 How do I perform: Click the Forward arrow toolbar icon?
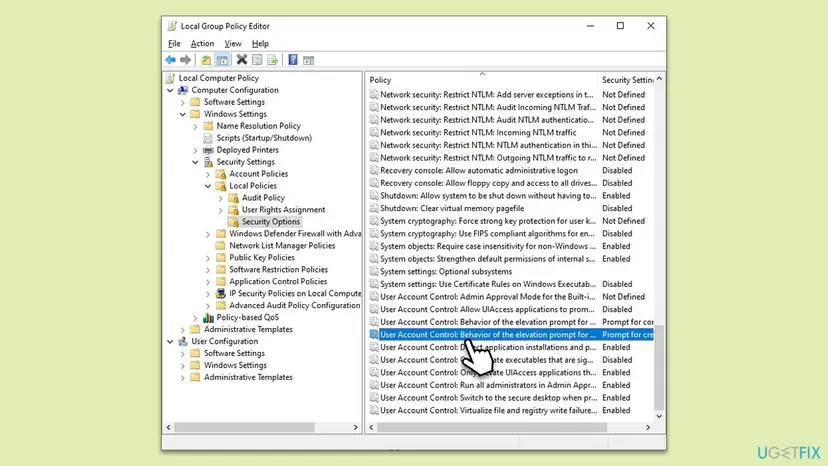pyautogui.click(x=185, y=60)
